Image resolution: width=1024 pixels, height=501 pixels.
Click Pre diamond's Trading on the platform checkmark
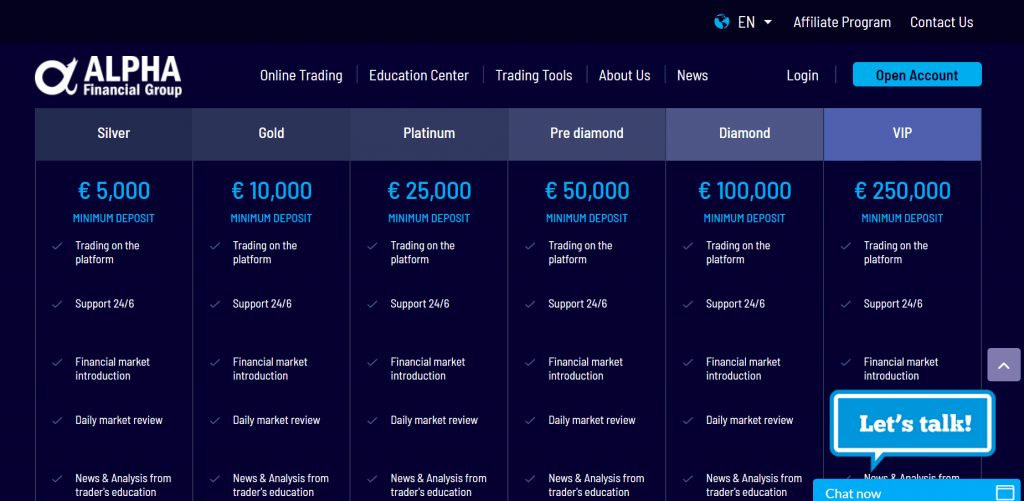(530, 246)
